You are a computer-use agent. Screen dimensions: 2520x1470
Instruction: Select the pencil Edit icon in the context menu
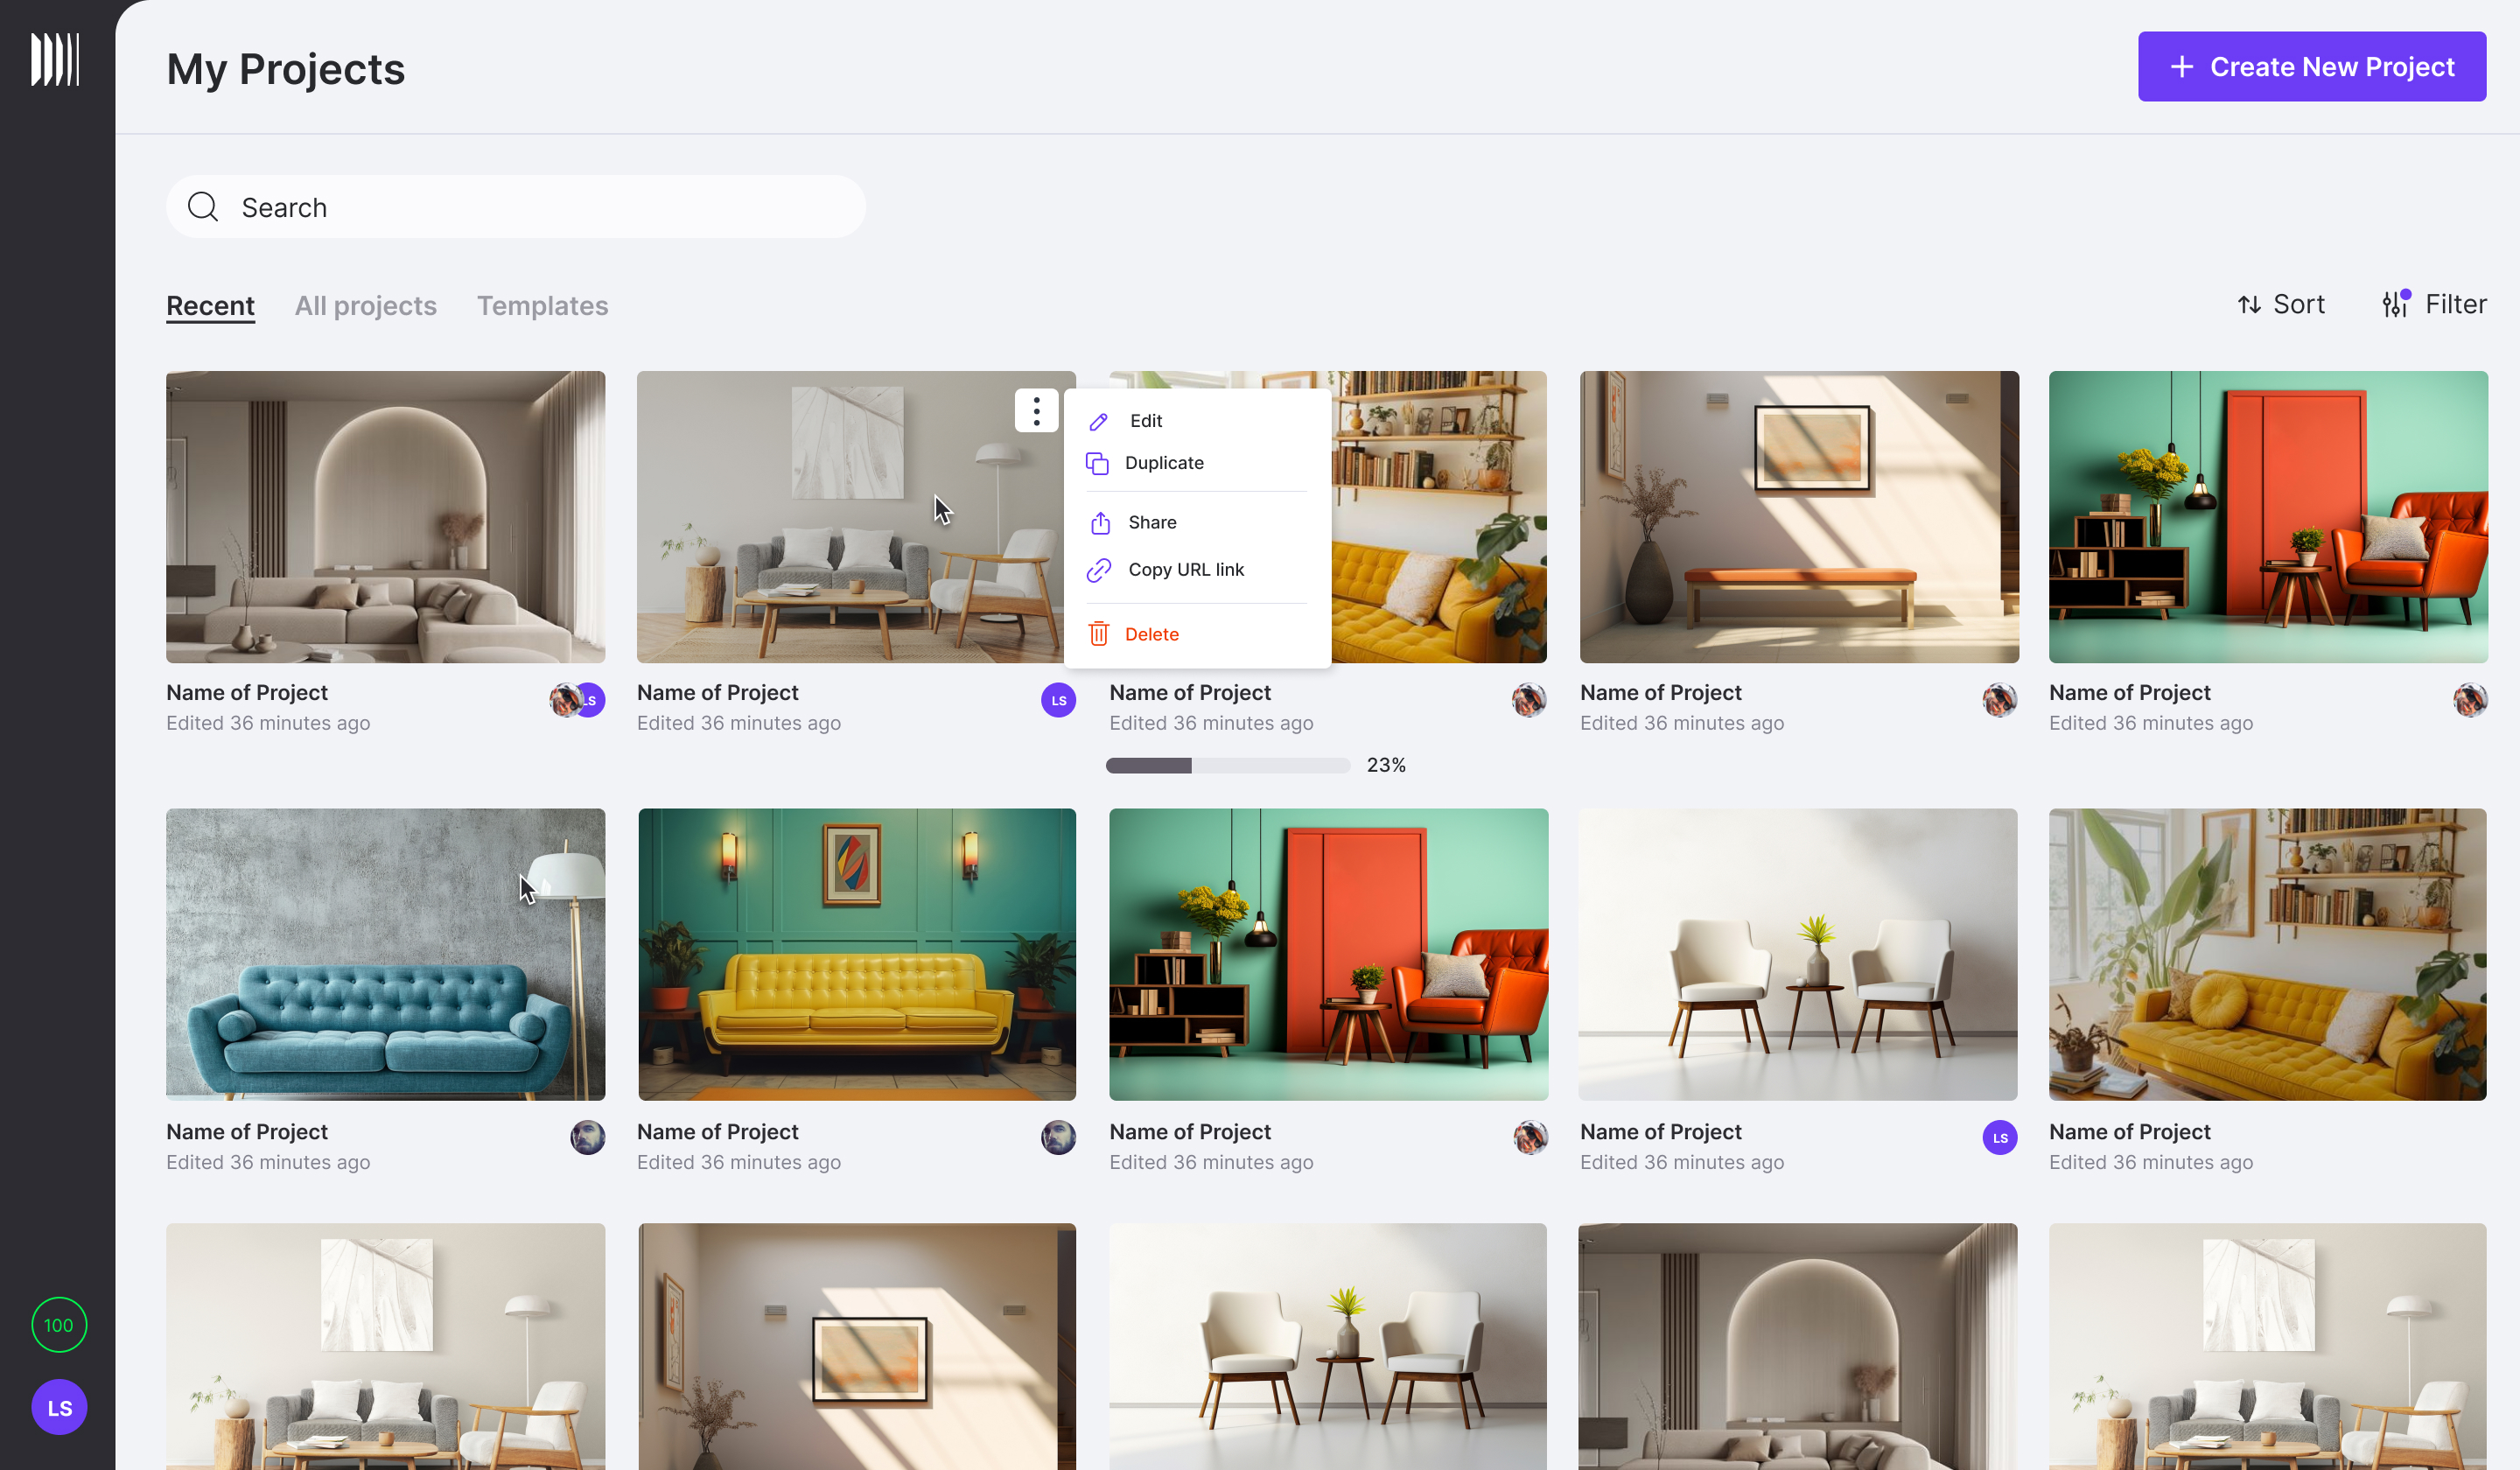click(x=1098, y=421)
